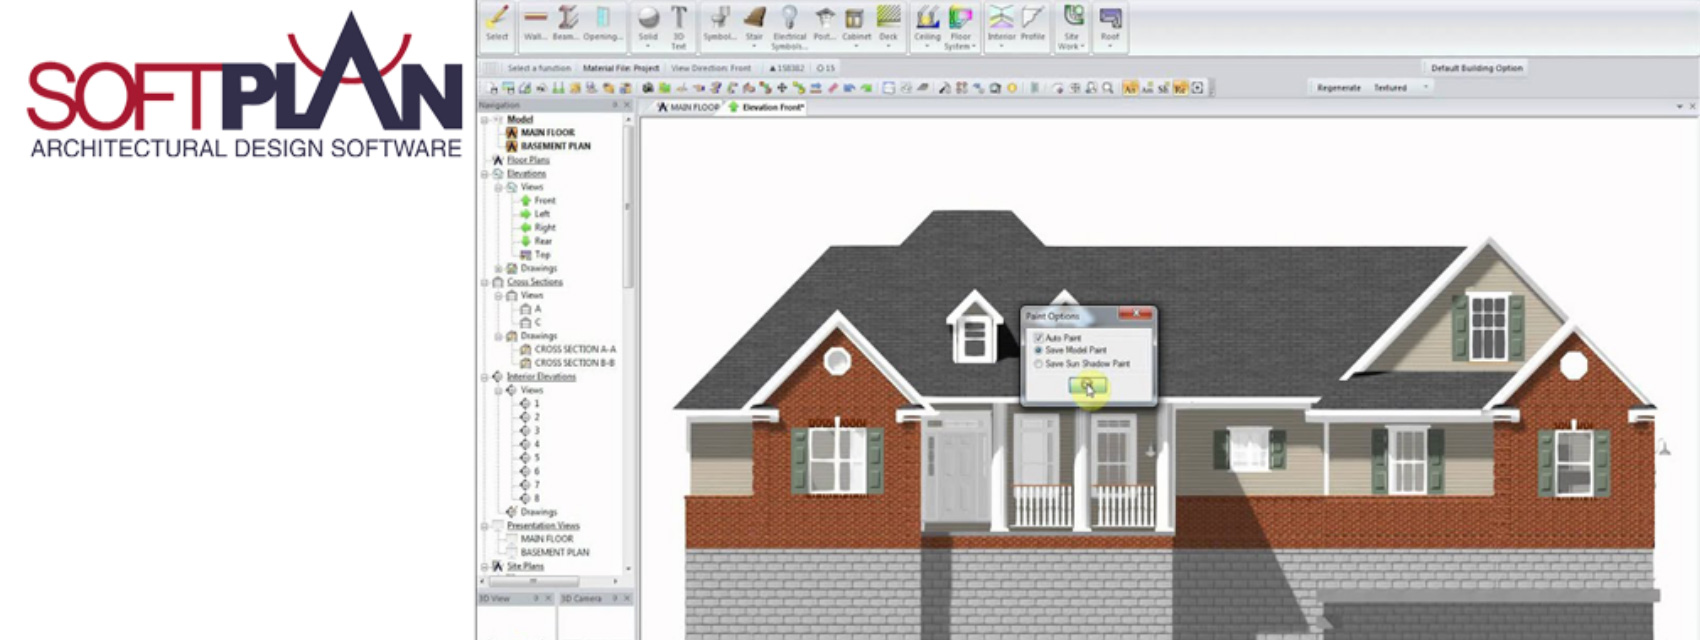This screenshot has width=1700, height=640.
Task: Toggle the Auto Paint checkbox
Action: (1038, 338)
